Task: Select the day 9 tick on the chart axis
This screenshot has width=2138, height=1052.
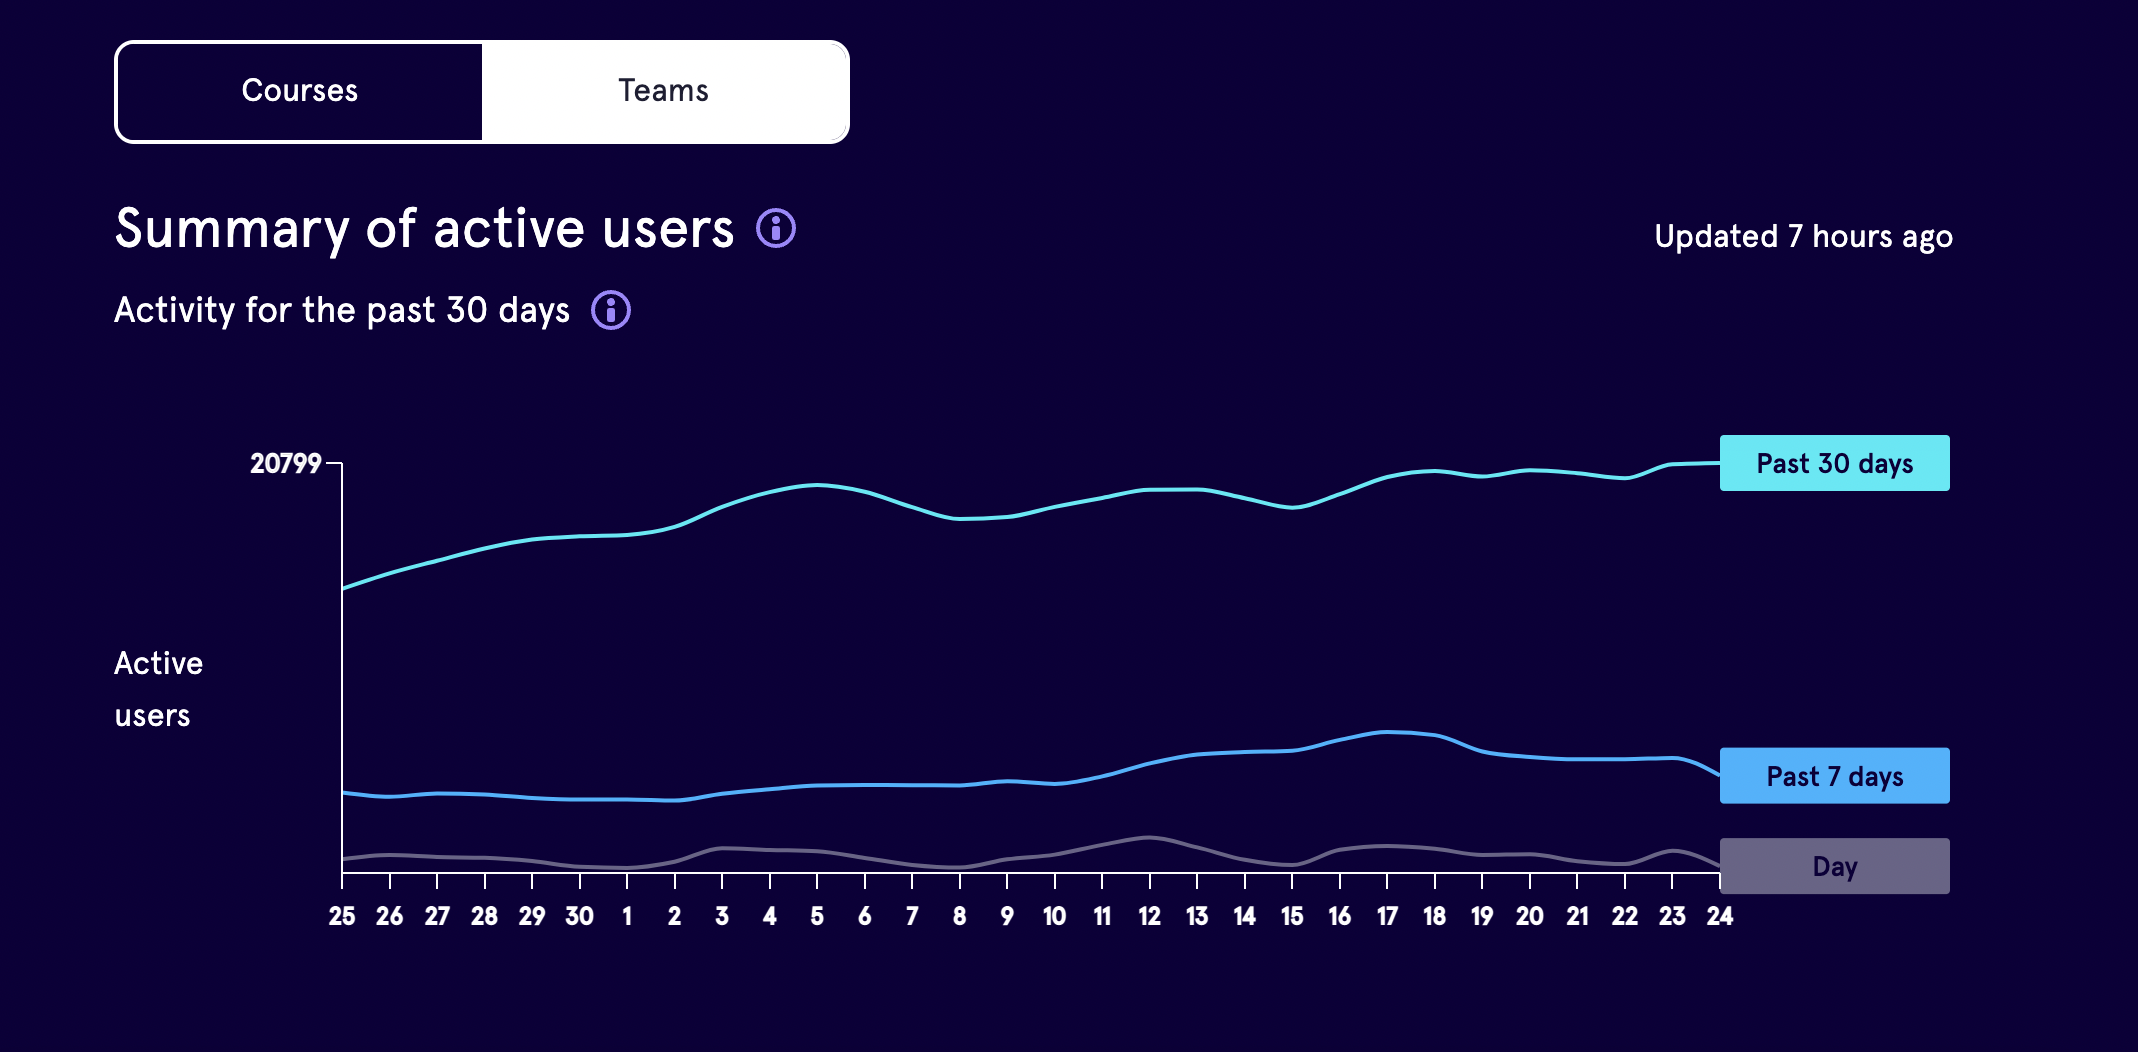Action: (x=1007, y=916)
